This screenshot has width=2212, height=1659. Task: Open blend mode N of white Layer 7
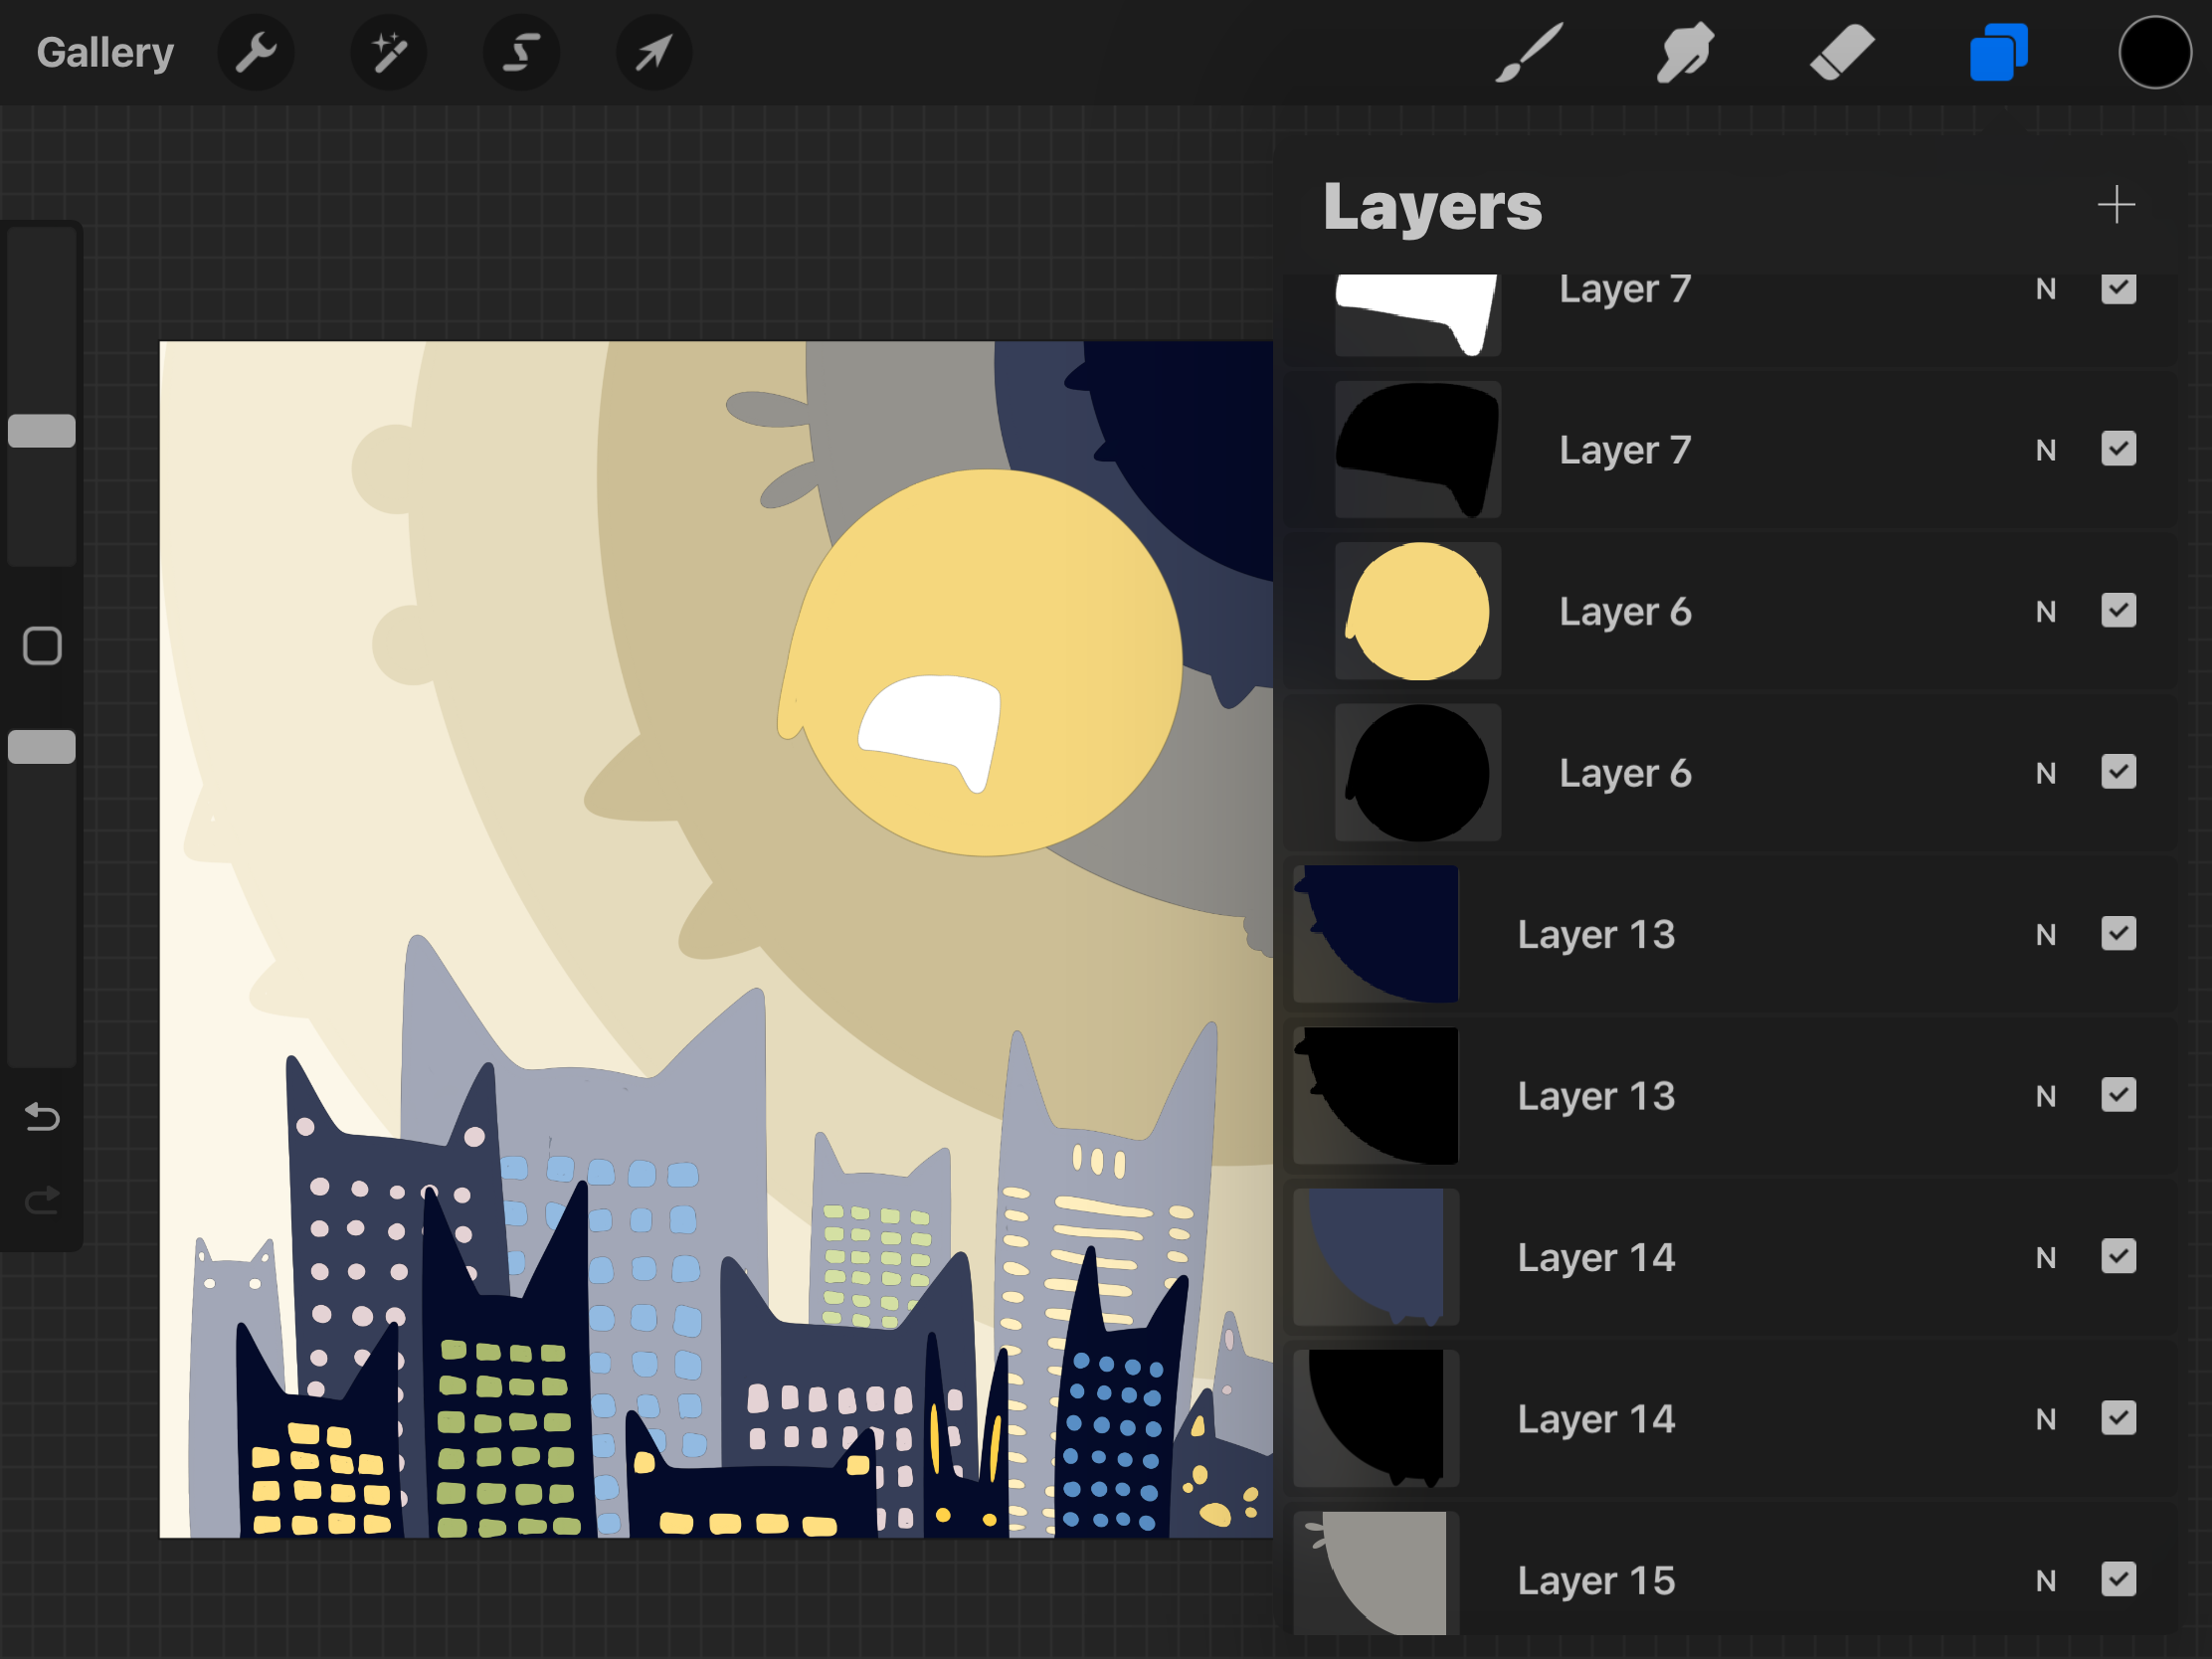pyautogui.click(x=2046, y=289)
